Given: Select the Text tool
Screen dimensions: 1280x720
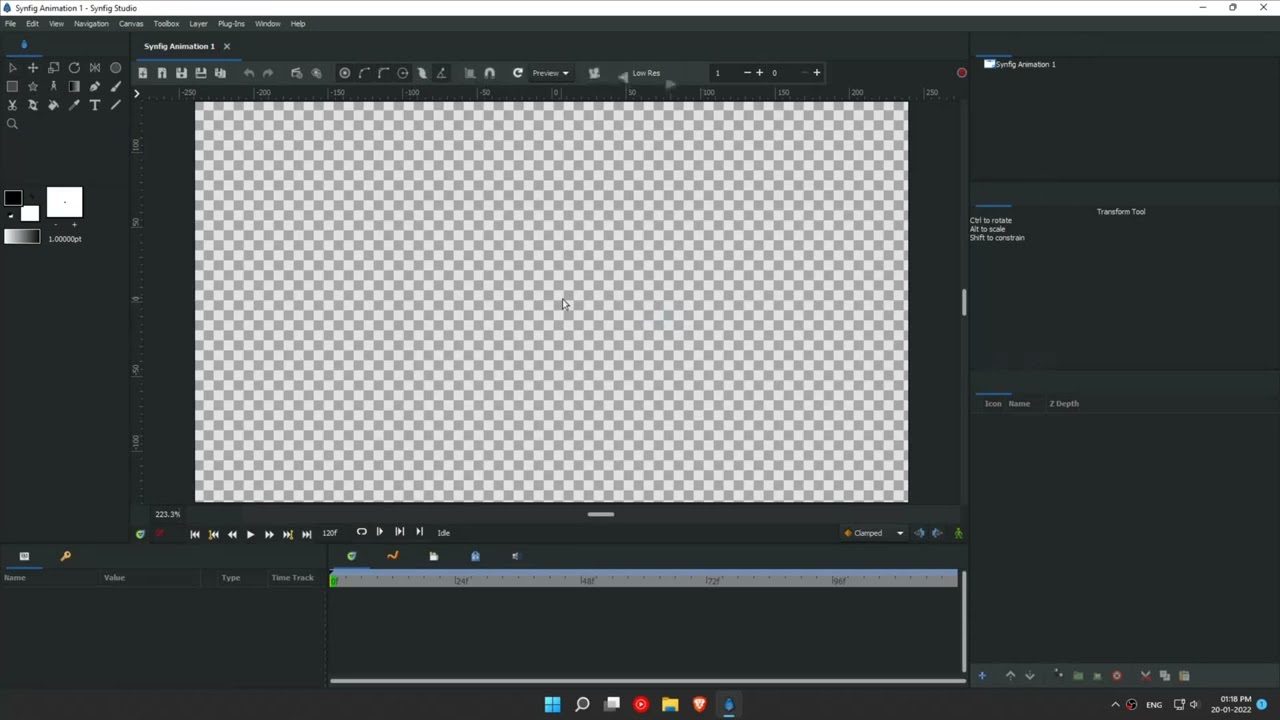Looking at the screenshot, I should 95,105.
